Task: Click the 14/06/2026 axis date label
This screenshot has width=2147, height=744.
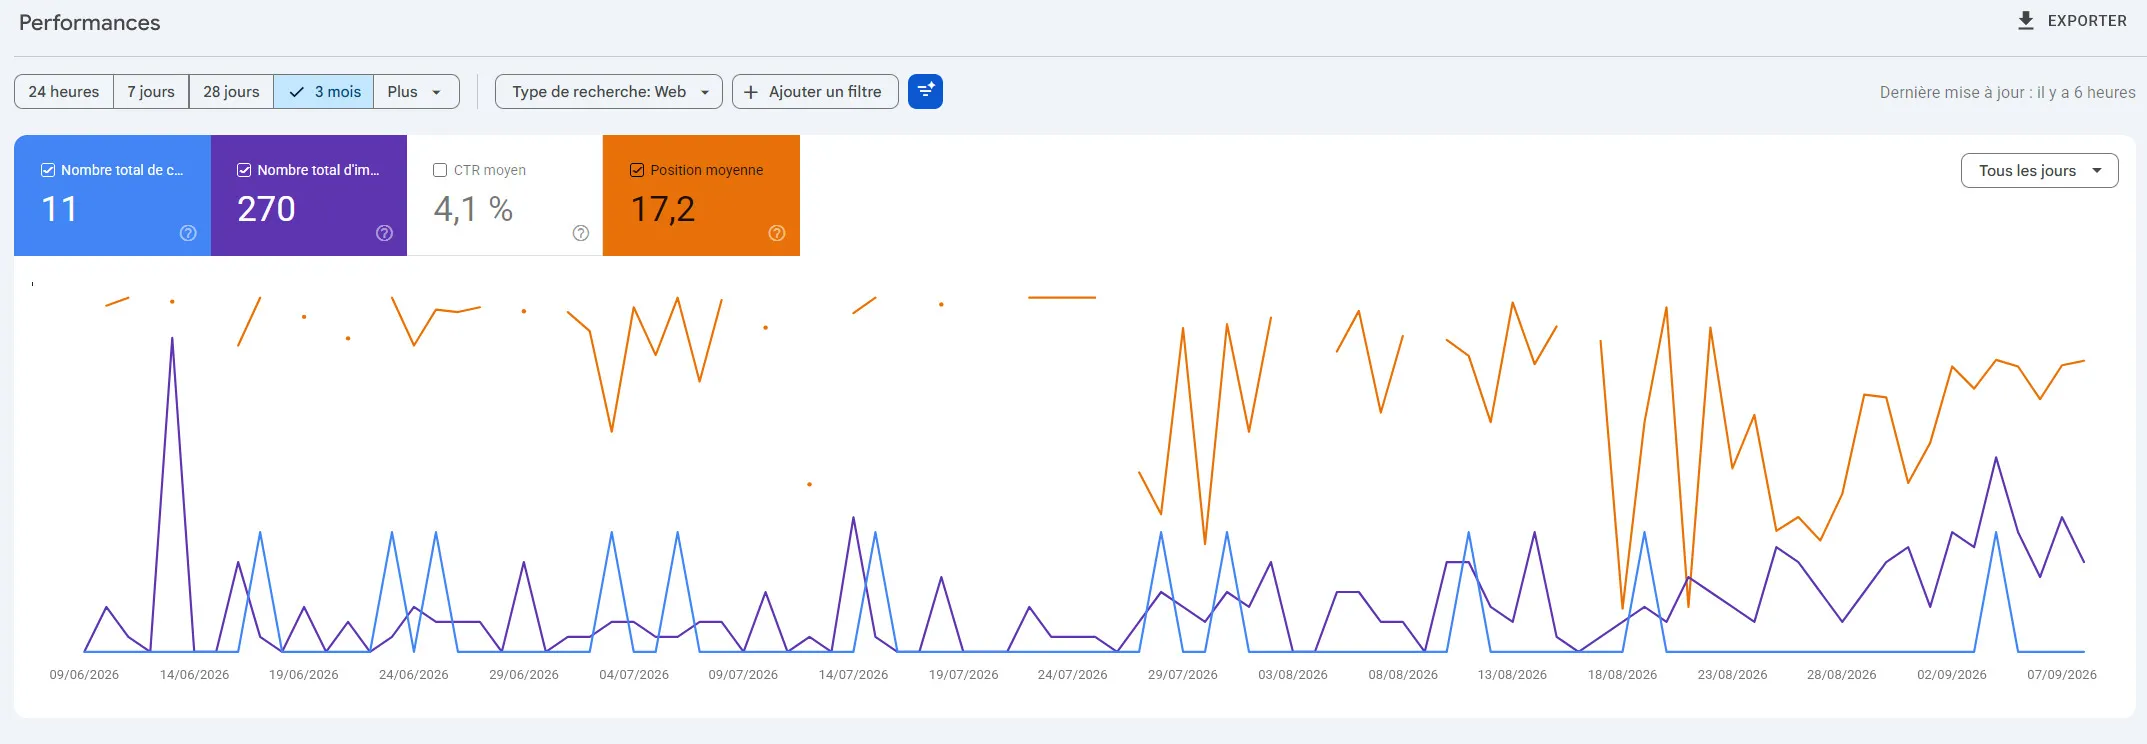Action: point(194,675)
